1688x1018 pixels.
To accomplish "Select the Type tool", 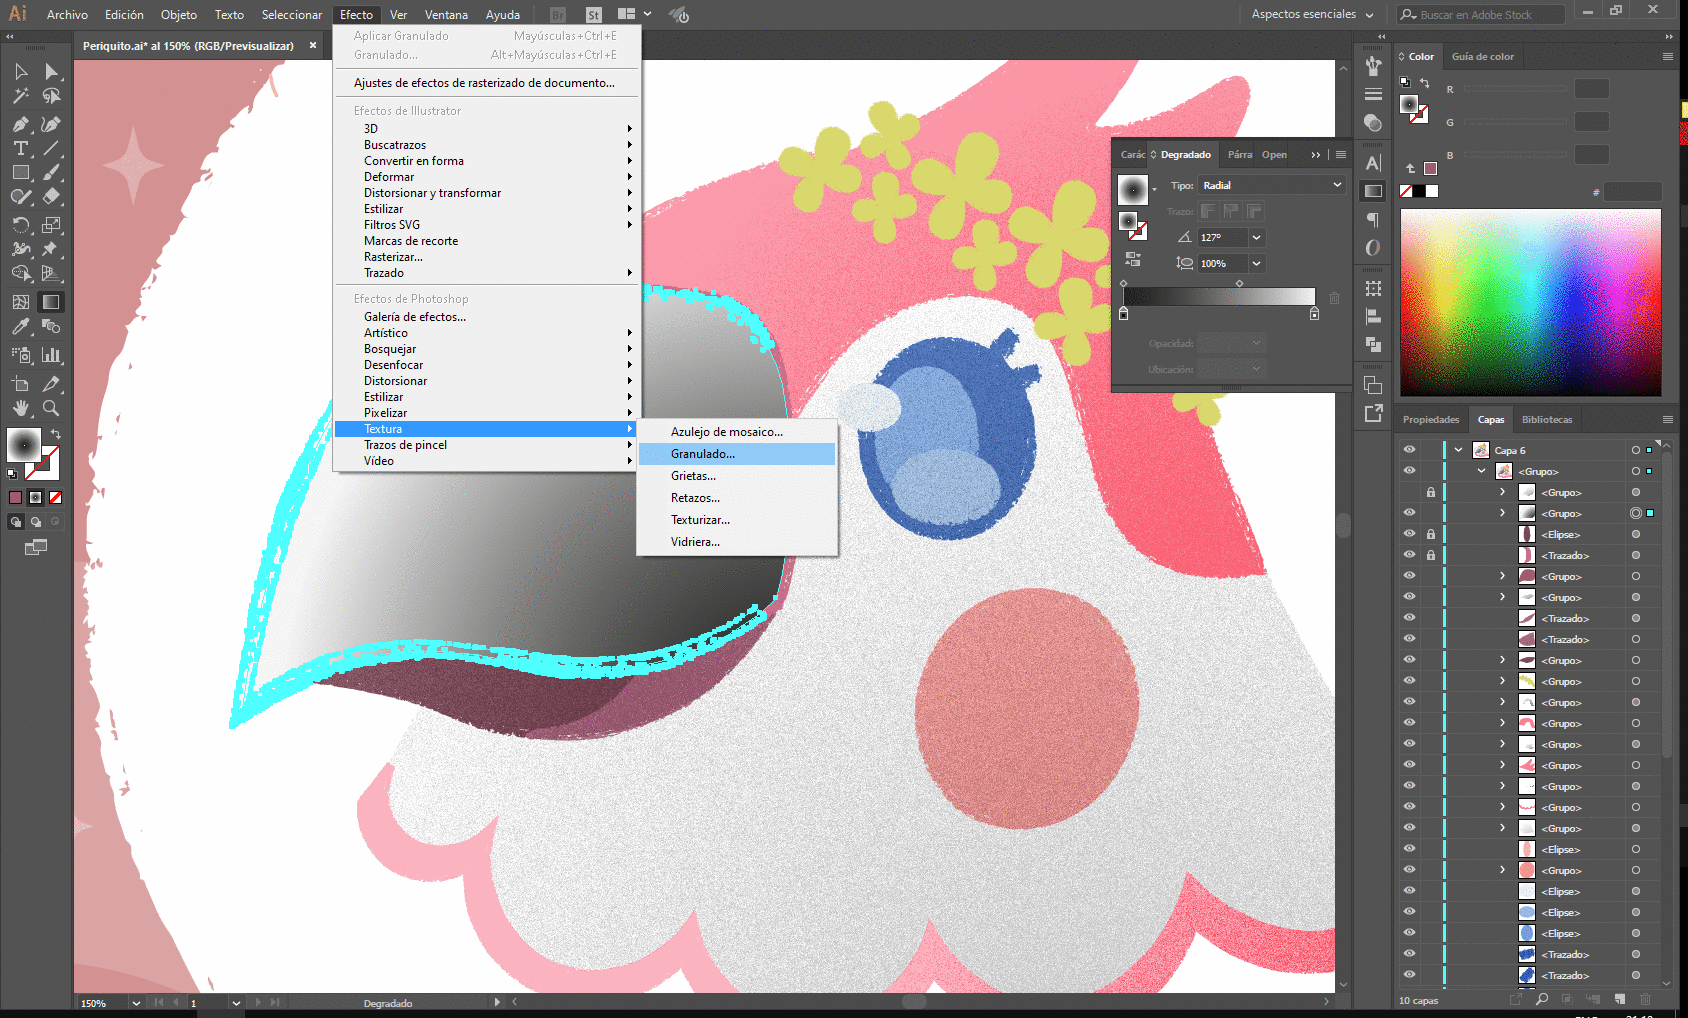I will (x=20, y=148).
